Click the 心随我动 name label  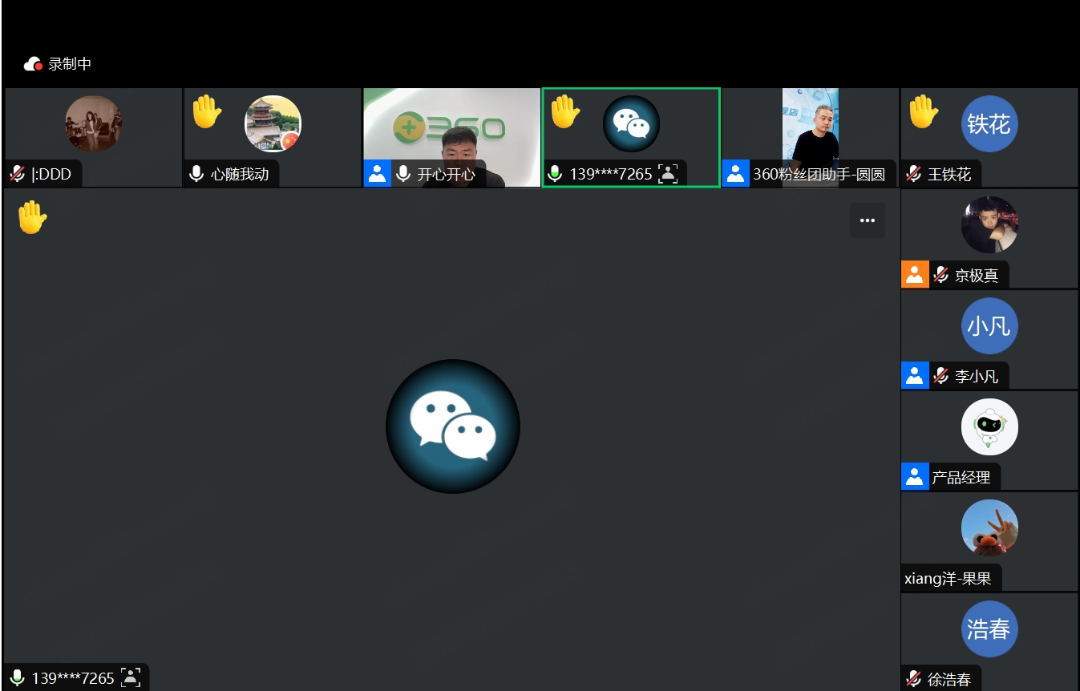click(x=240, y=174)
